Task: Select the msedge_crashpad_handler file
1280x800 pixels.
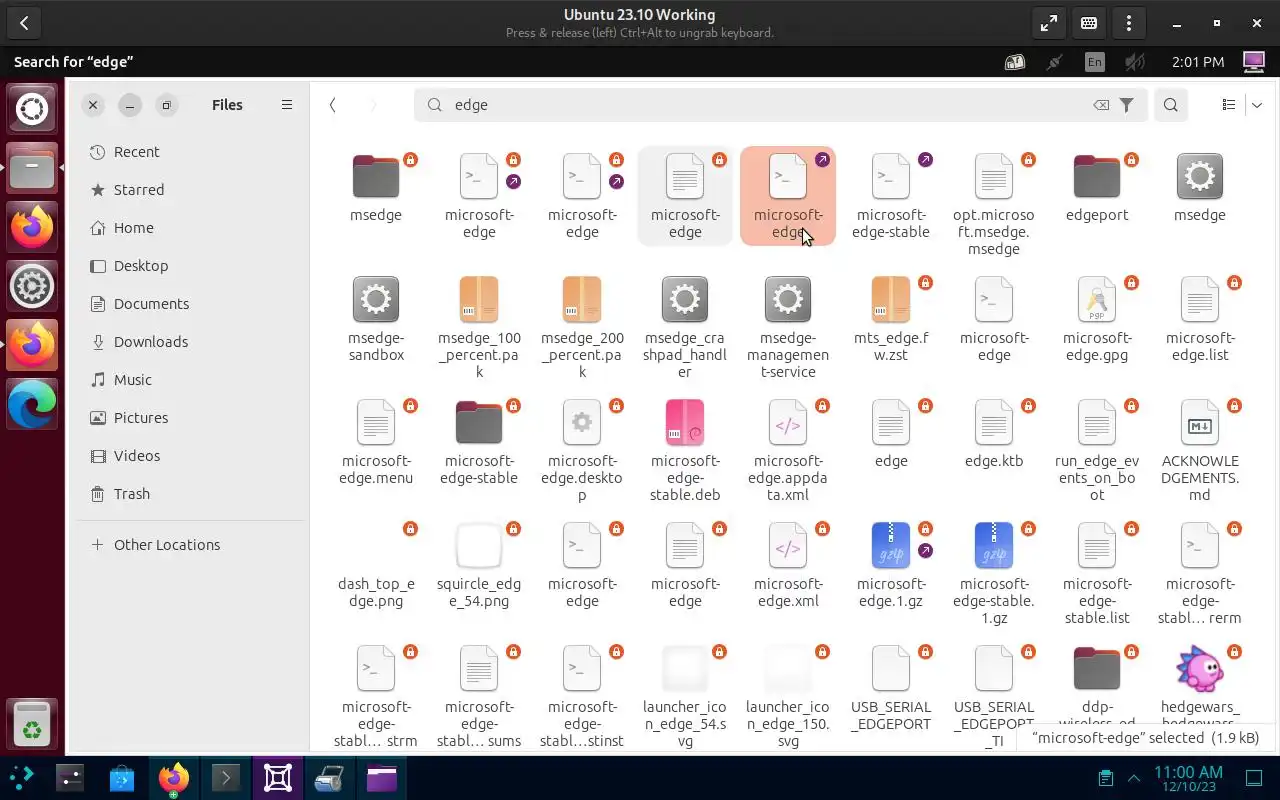Action: coord(685,300)
